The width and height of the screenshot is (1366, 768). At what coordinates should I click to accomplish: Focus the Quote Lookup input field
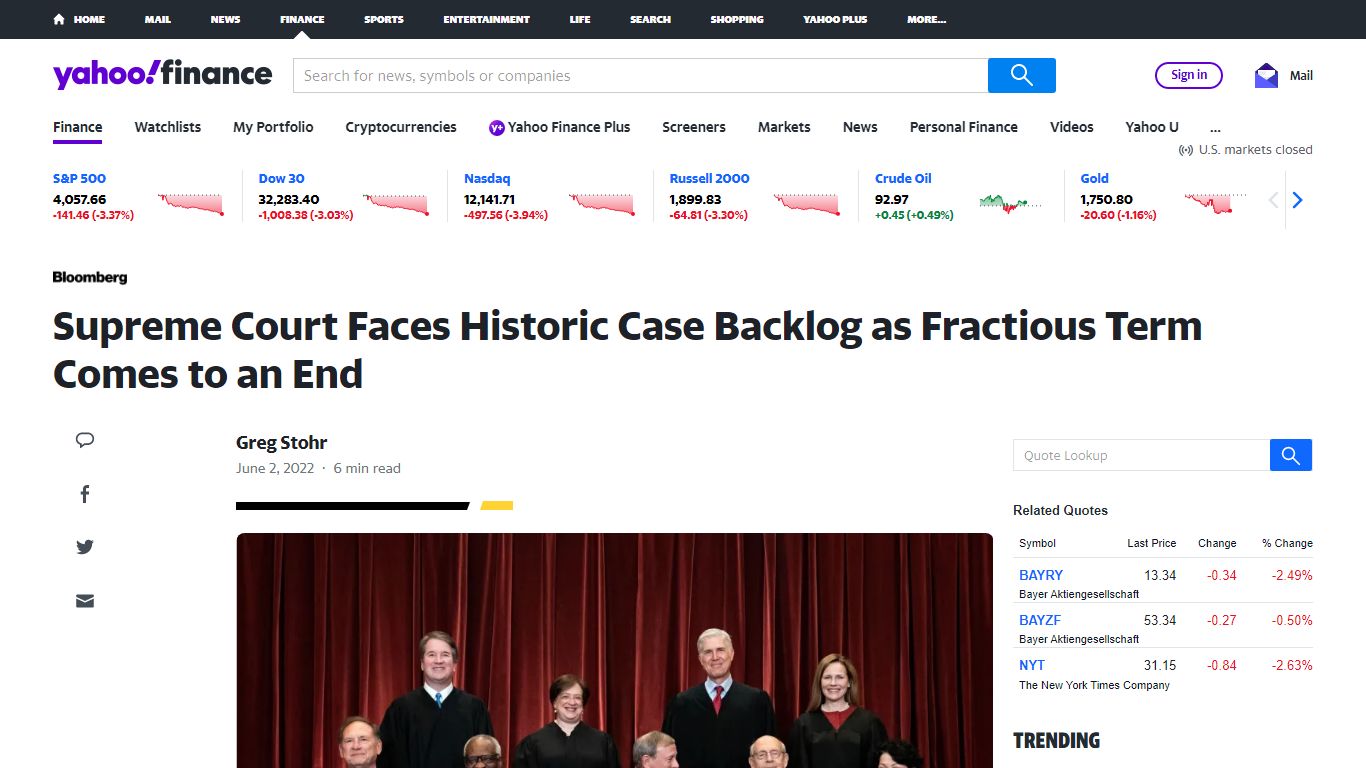1141,455
